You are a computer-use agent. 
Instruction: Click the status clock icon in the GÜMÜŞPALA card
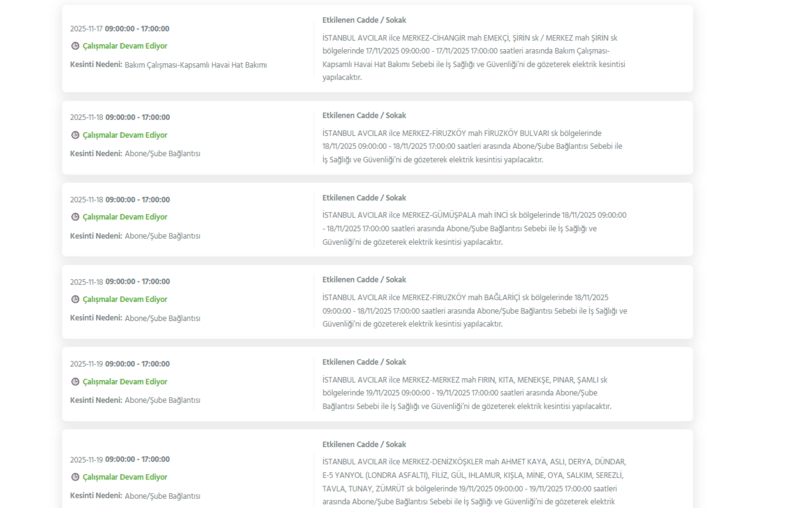tap(75, 217)
